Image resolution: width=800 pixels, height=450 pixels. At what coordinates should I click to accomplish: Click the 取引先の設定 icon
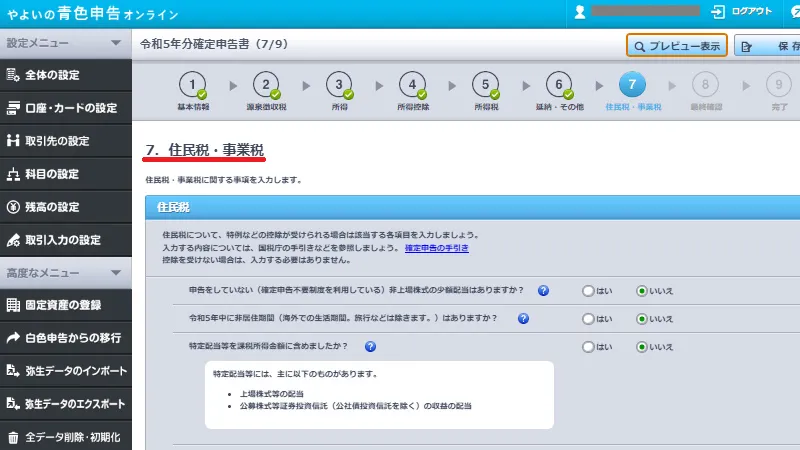pyautogui.click(x=13, y=140)
